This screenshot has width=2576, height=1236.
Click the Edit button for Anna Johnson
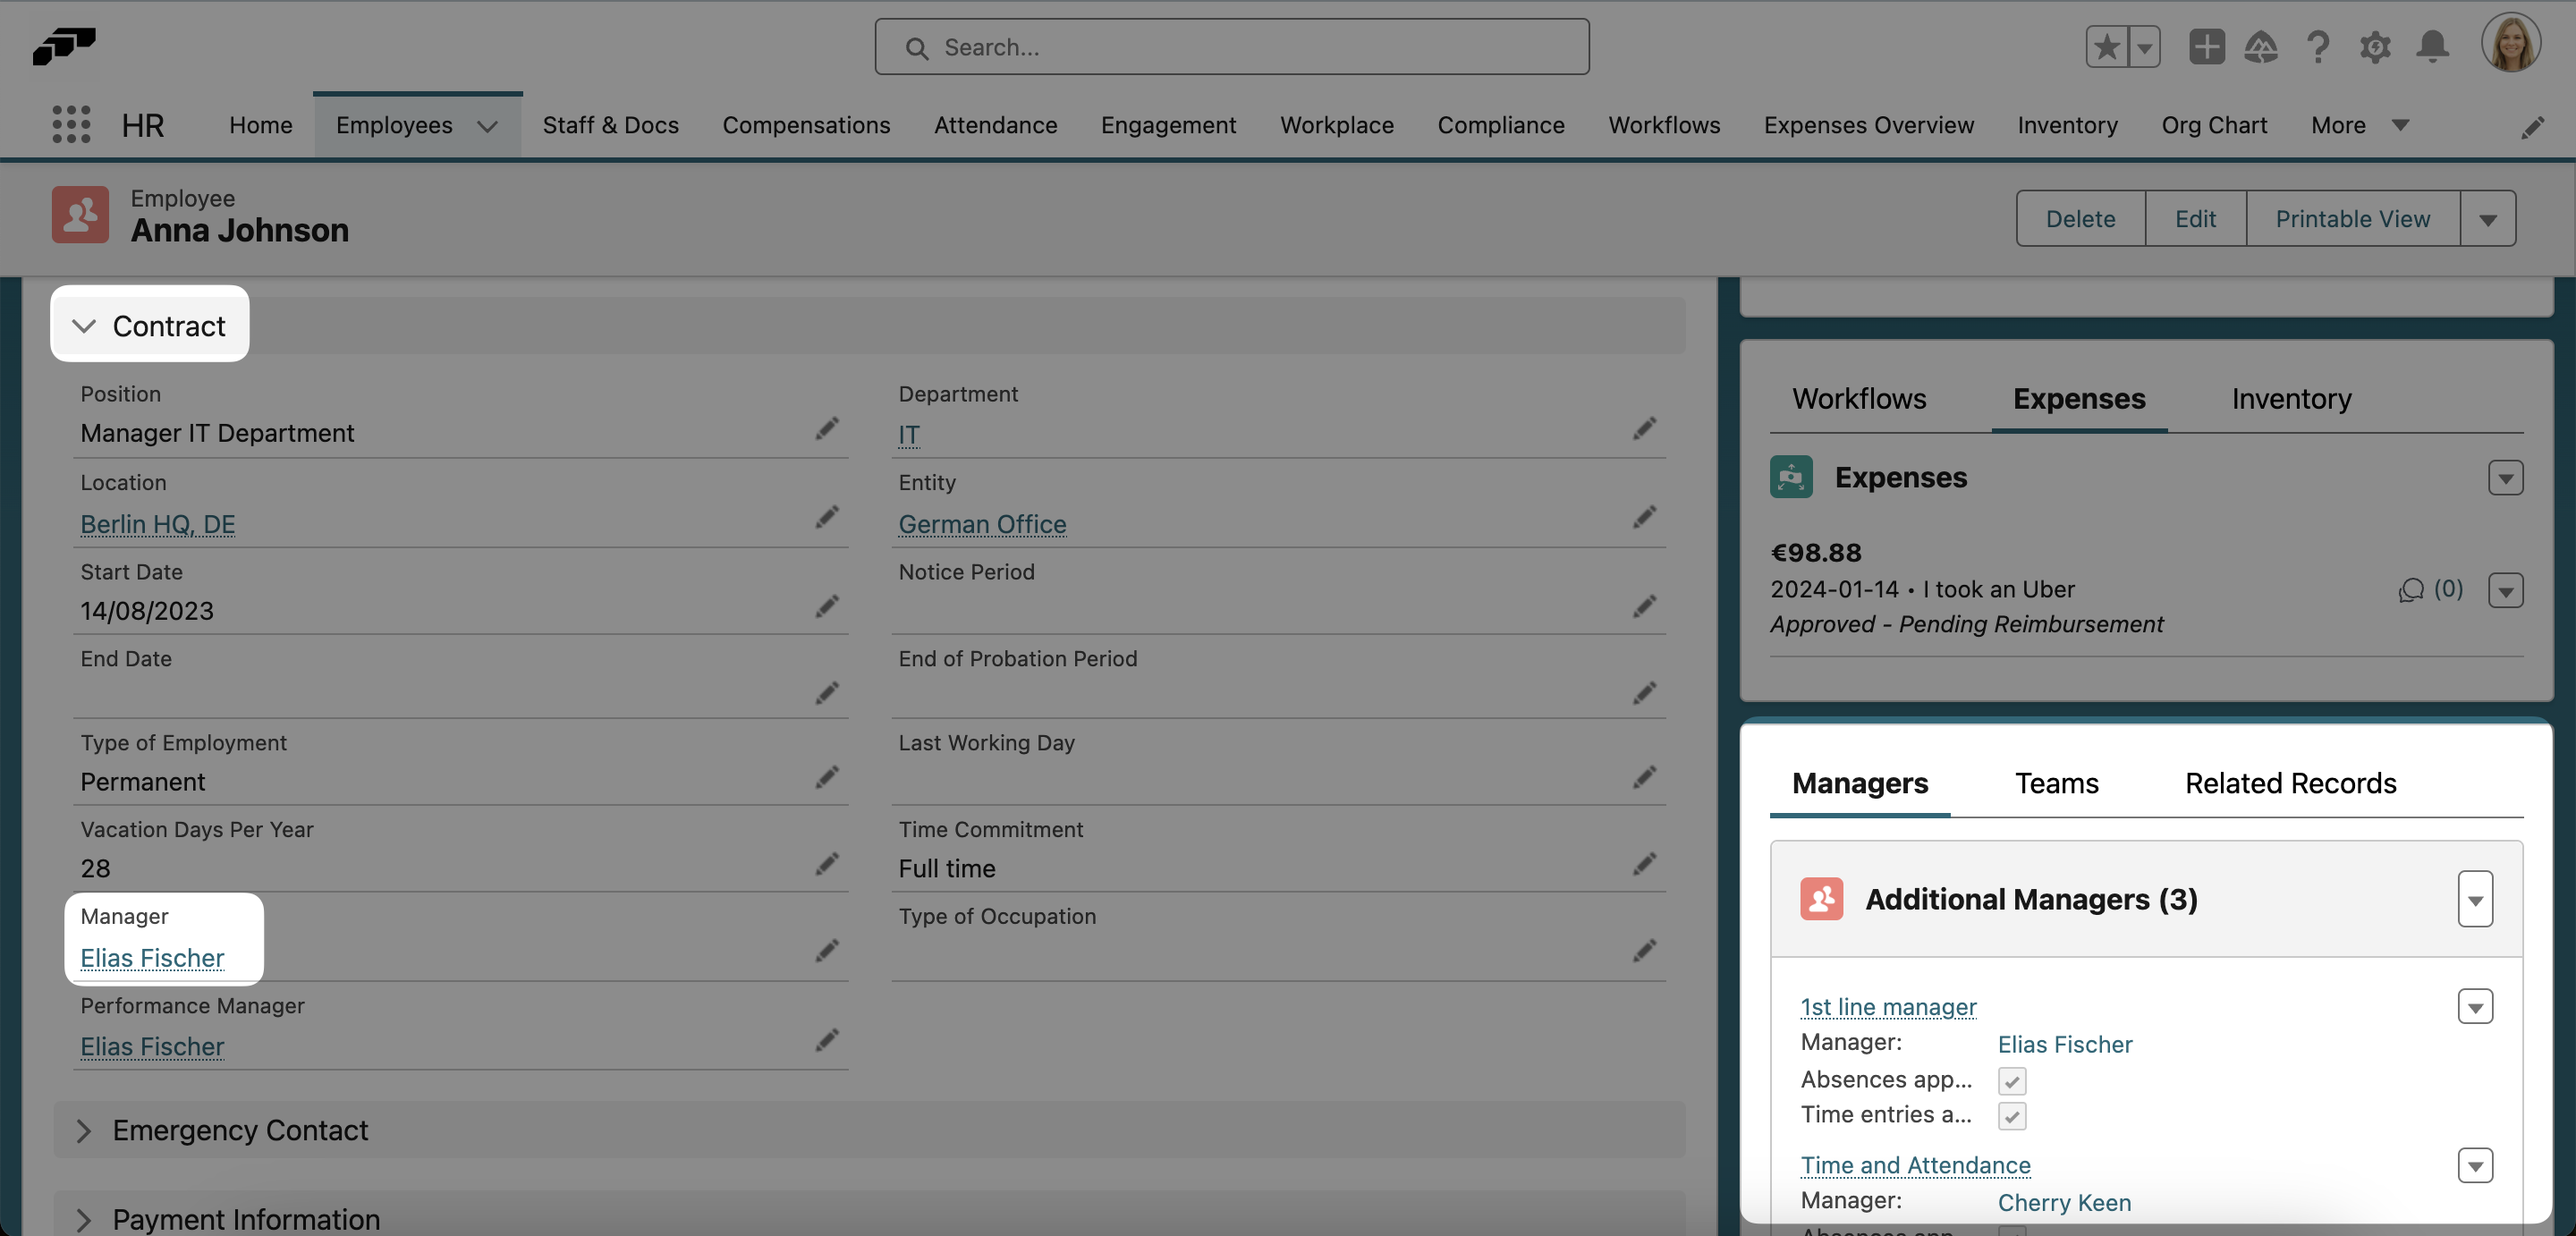2195,218
